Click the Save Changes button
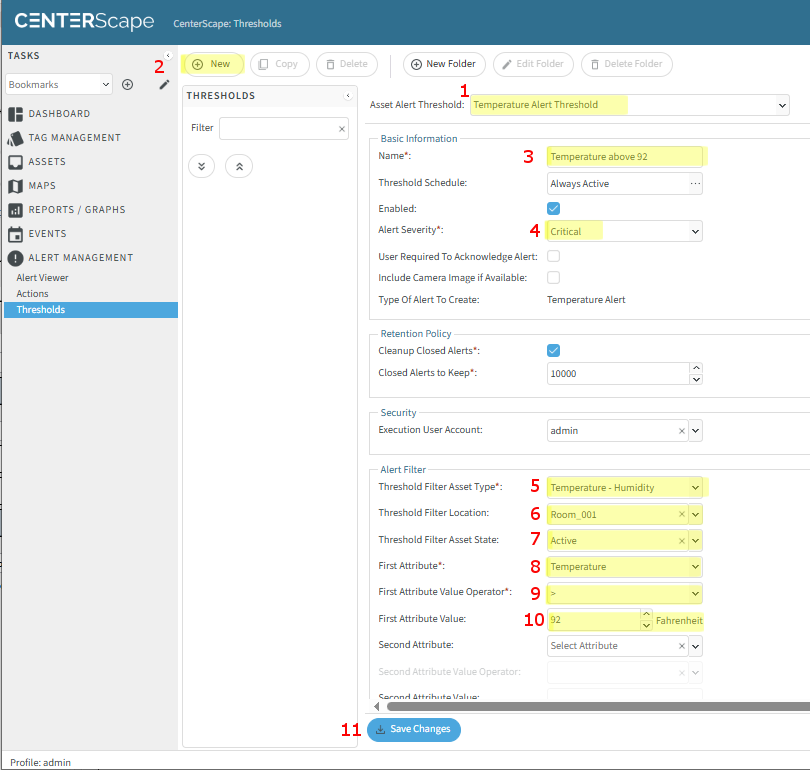 tap(414, 729)
